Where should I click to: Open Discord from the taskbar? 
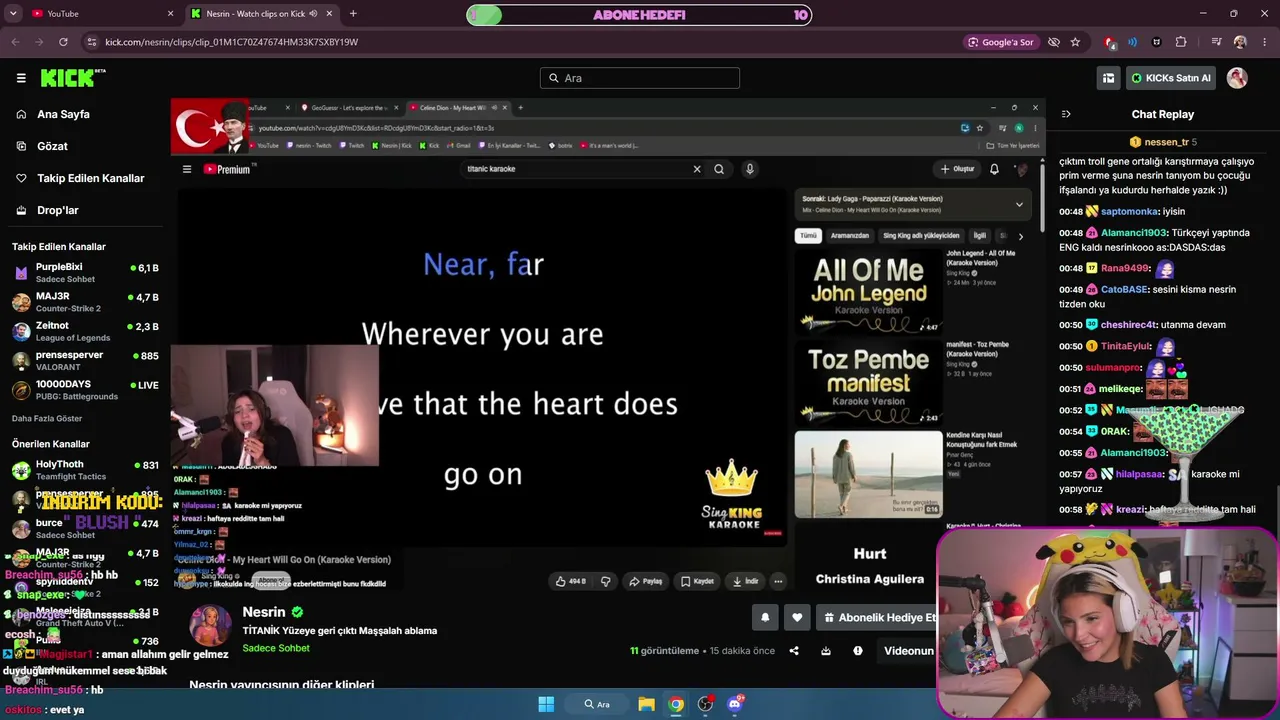(735, 704)
